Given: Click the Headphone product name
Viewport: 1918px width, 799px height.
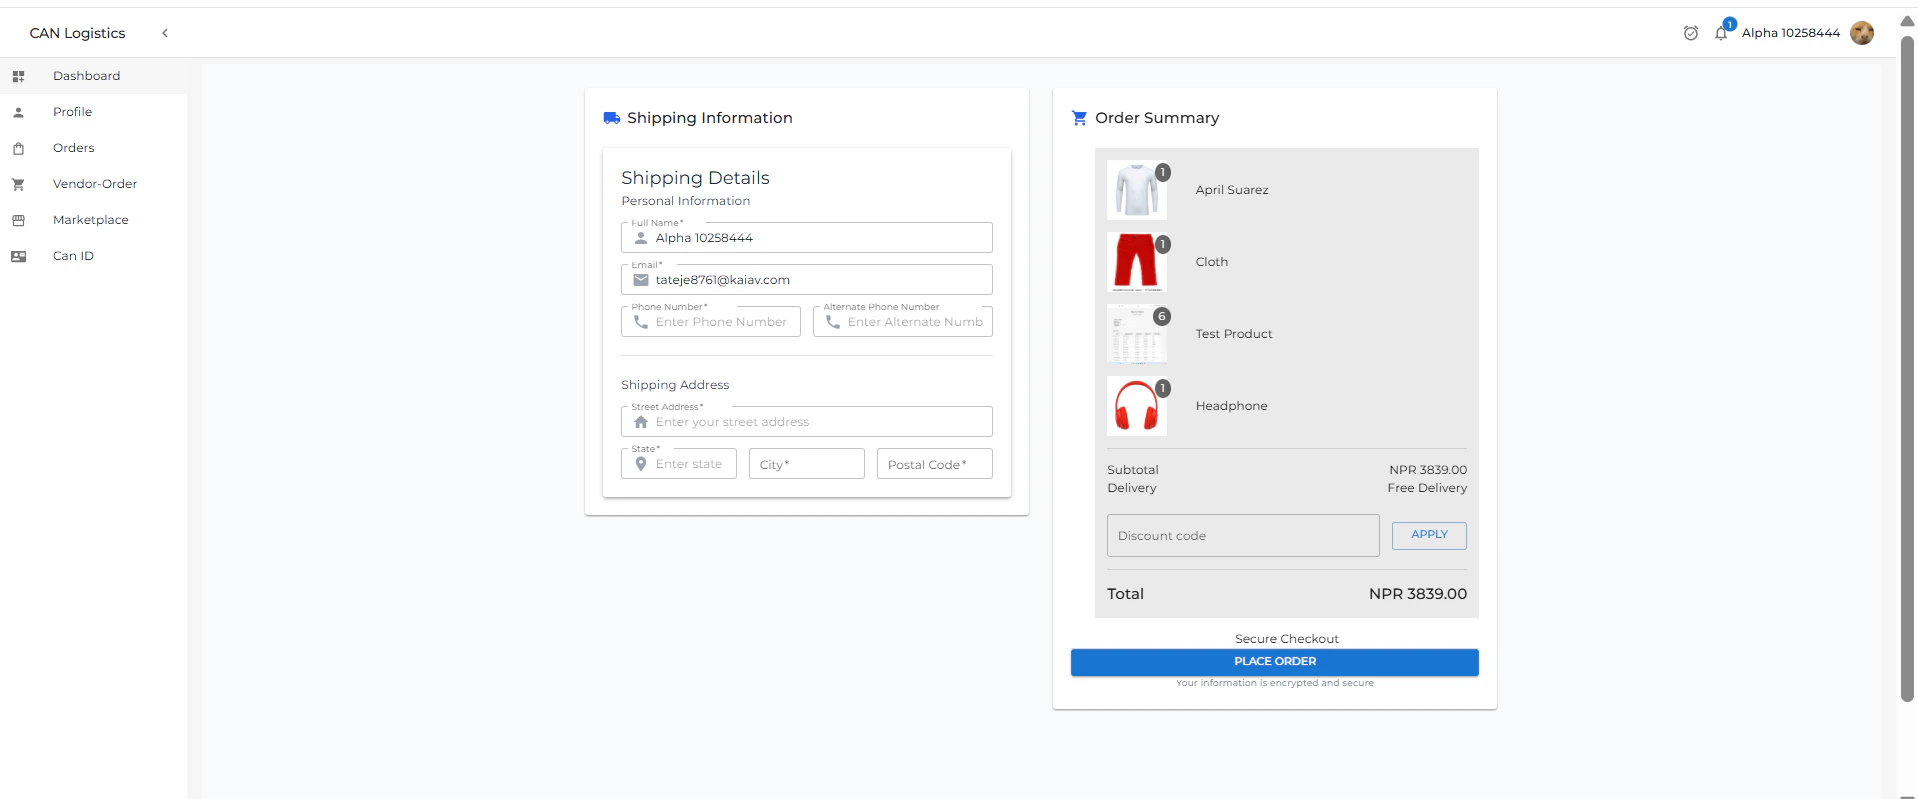Looking at the screenshot, I should click(1231, 406).
